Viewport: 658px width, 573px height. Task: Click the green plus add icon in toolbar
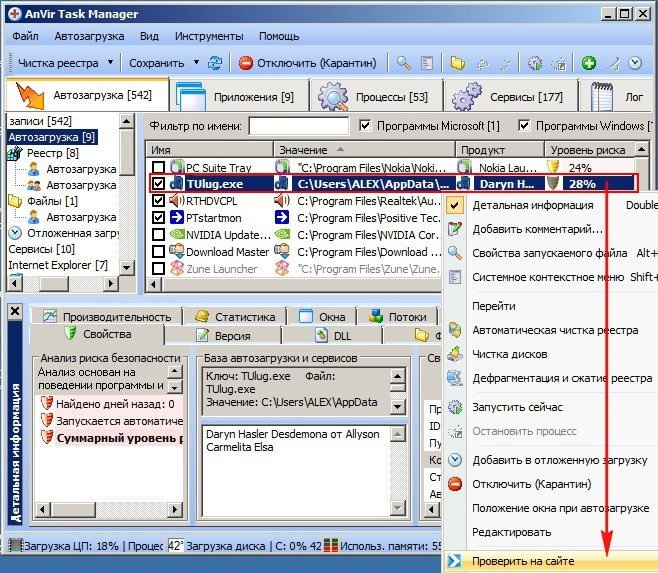589,63
